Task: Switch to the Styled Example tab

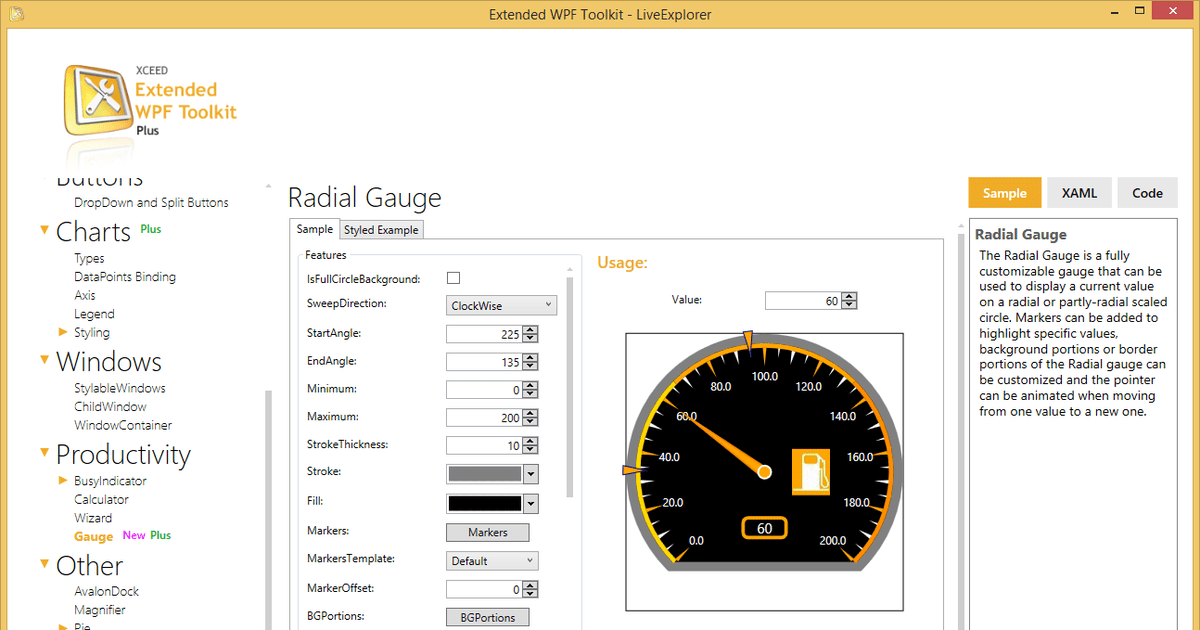Action: click(381, 229)
